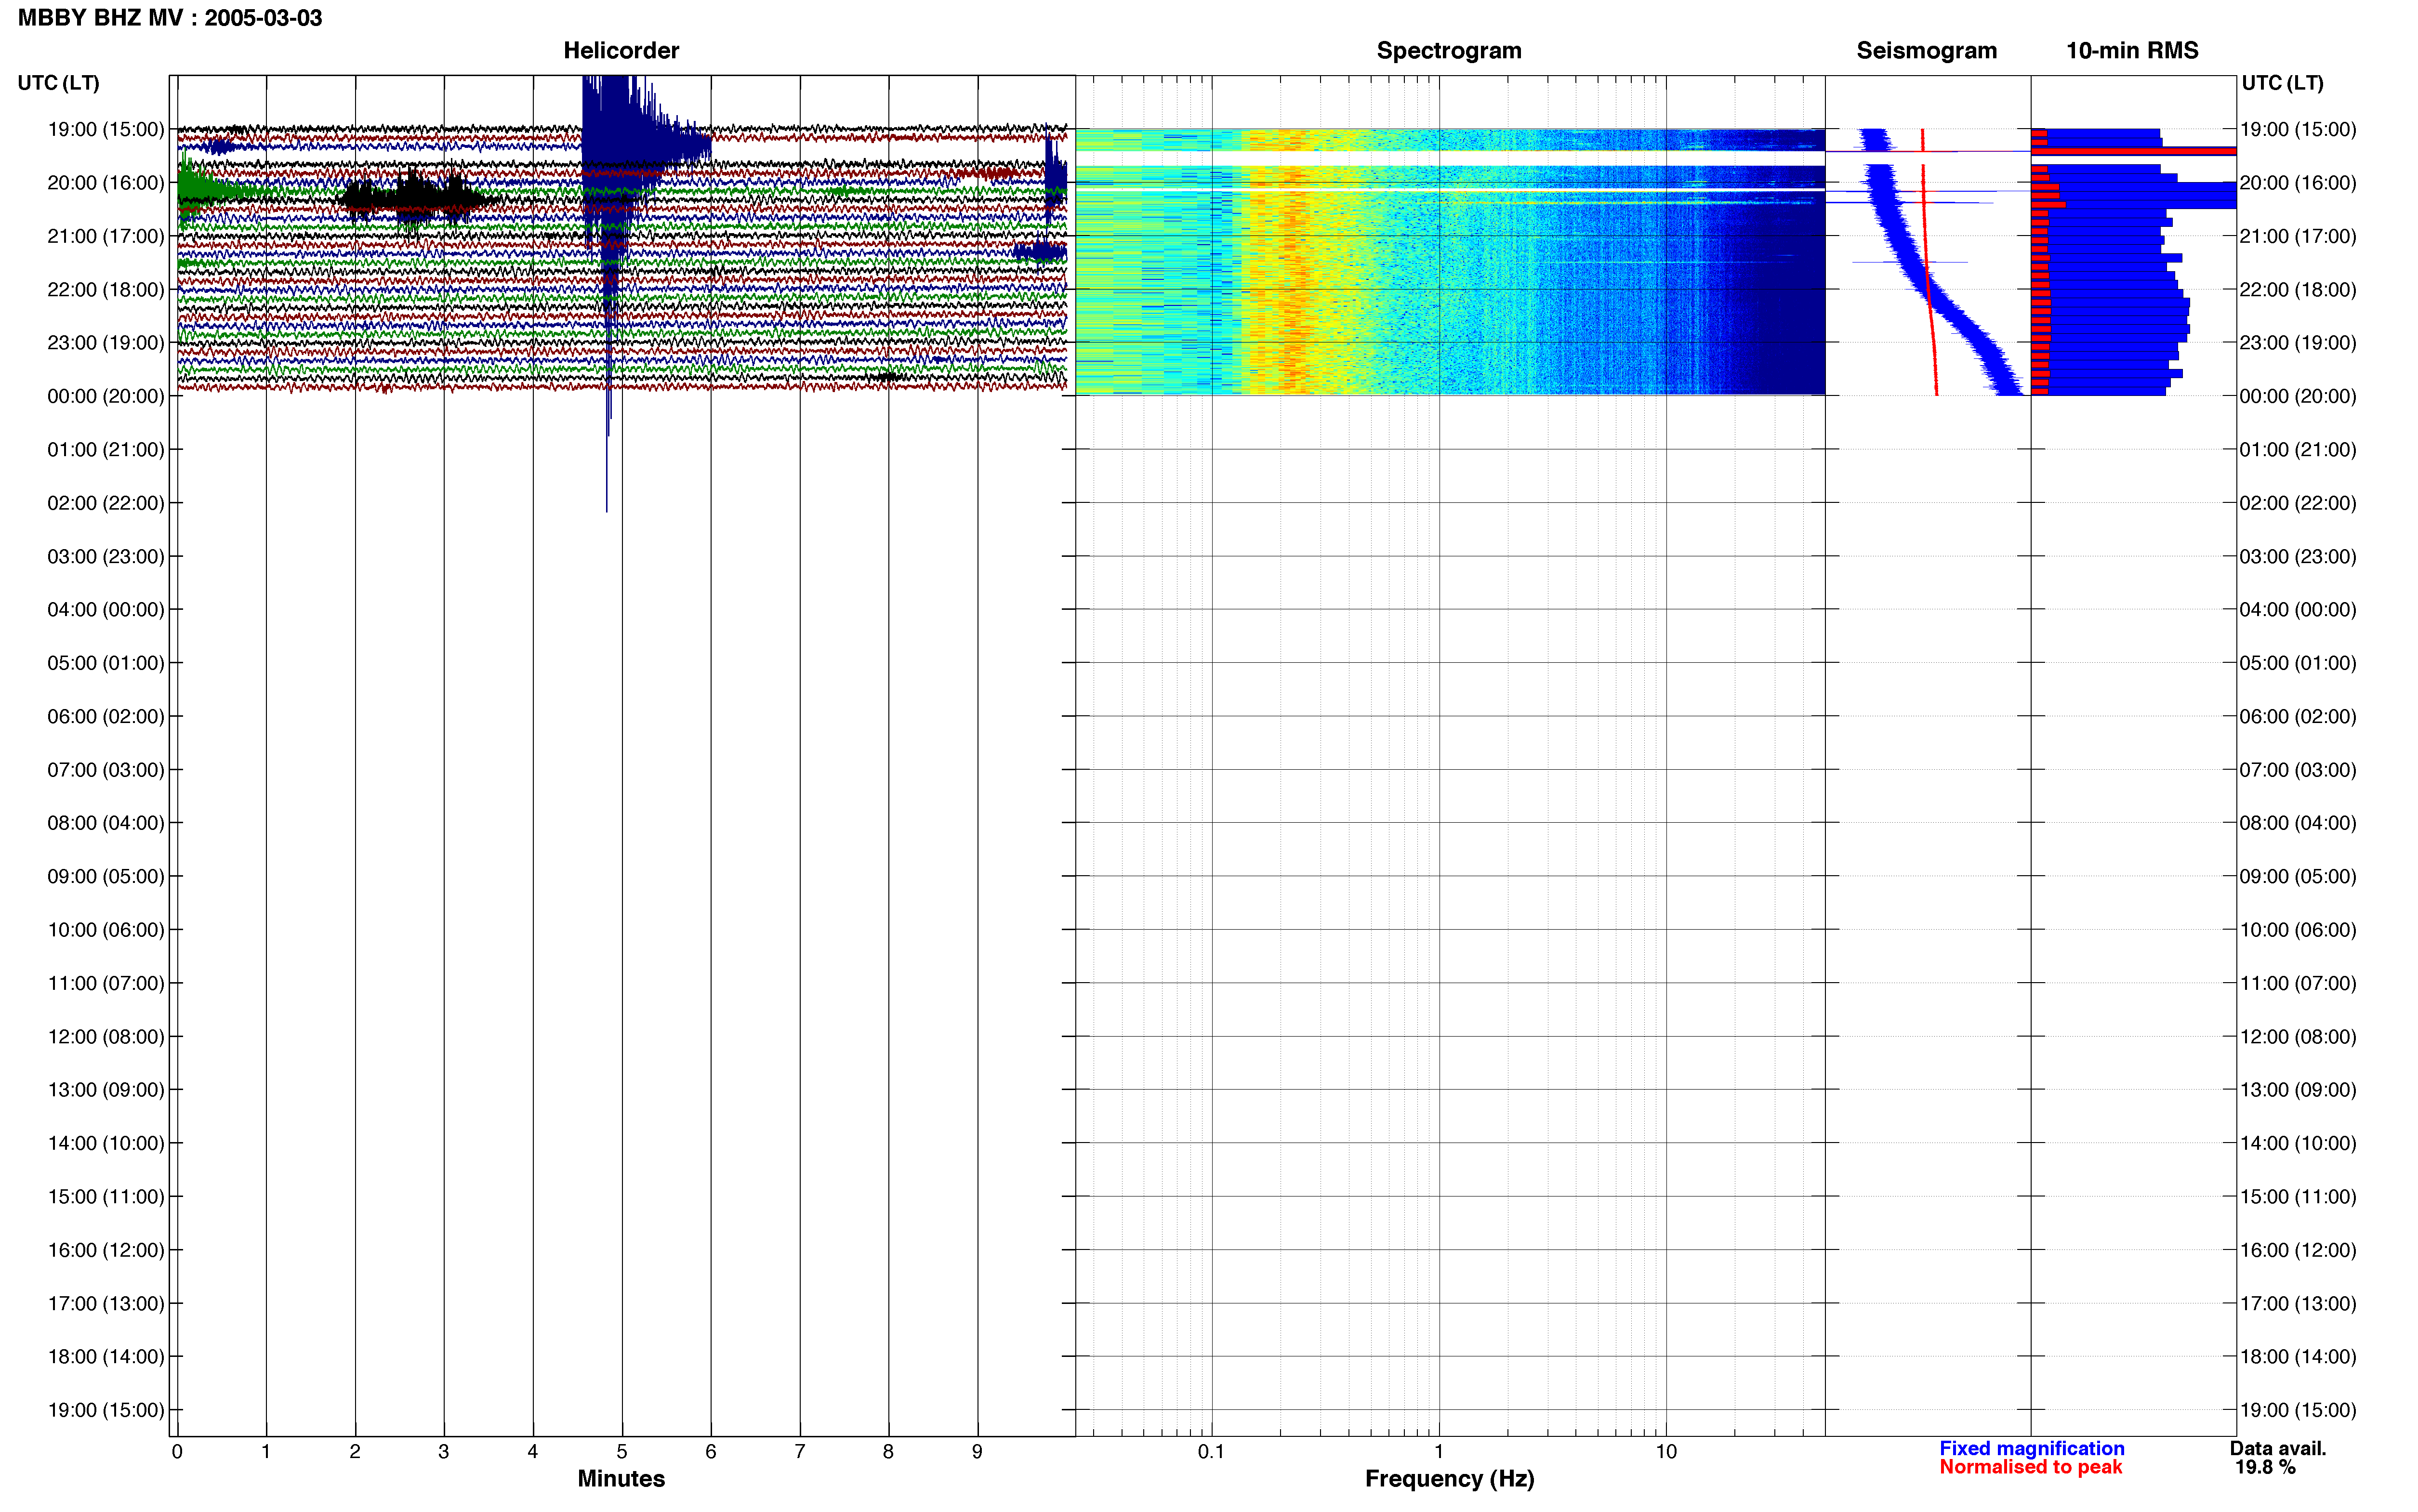Image resolution: width=2418 pixels, height=1512 pixels.
Task: Click the left axis label '01:00 (21:00)'
Action: 106,450
